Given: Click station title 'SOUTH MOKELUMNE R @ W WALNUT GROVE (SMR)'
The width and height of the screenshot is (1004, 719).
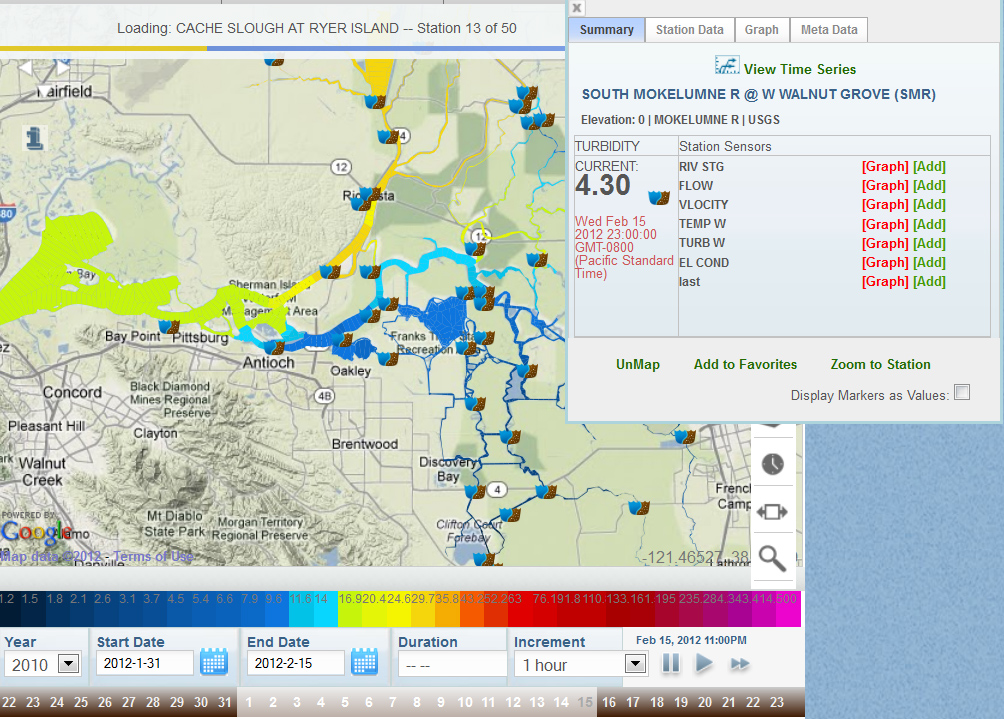Looking at the screenshot, I should click(759, 94).
